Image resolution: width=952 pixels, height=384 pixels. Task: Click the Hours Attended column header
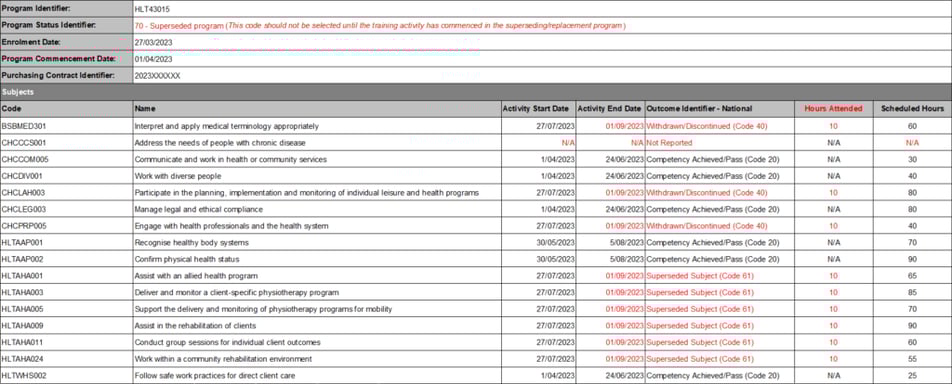pyautogui.click(x=834, y=109)
